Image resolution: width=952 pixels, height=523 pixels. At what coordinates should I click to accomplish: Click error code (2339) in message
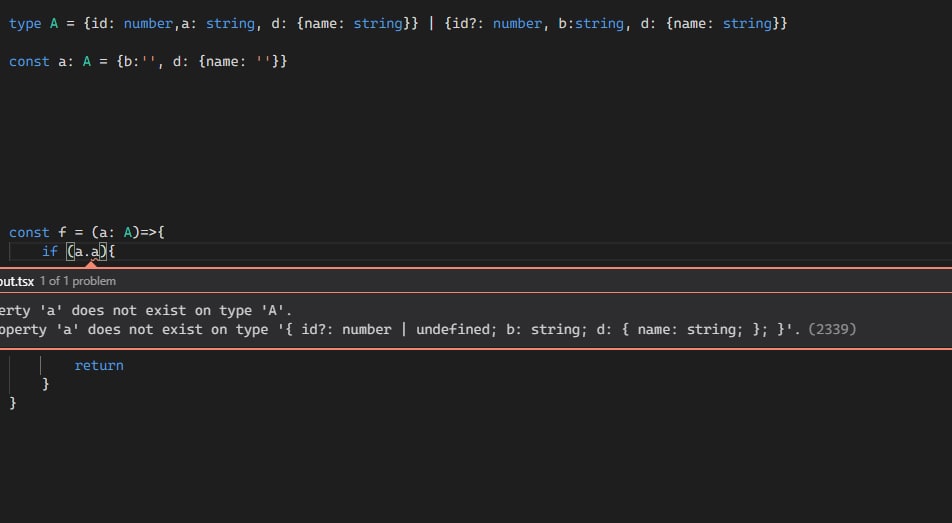[x=832, y=329]
